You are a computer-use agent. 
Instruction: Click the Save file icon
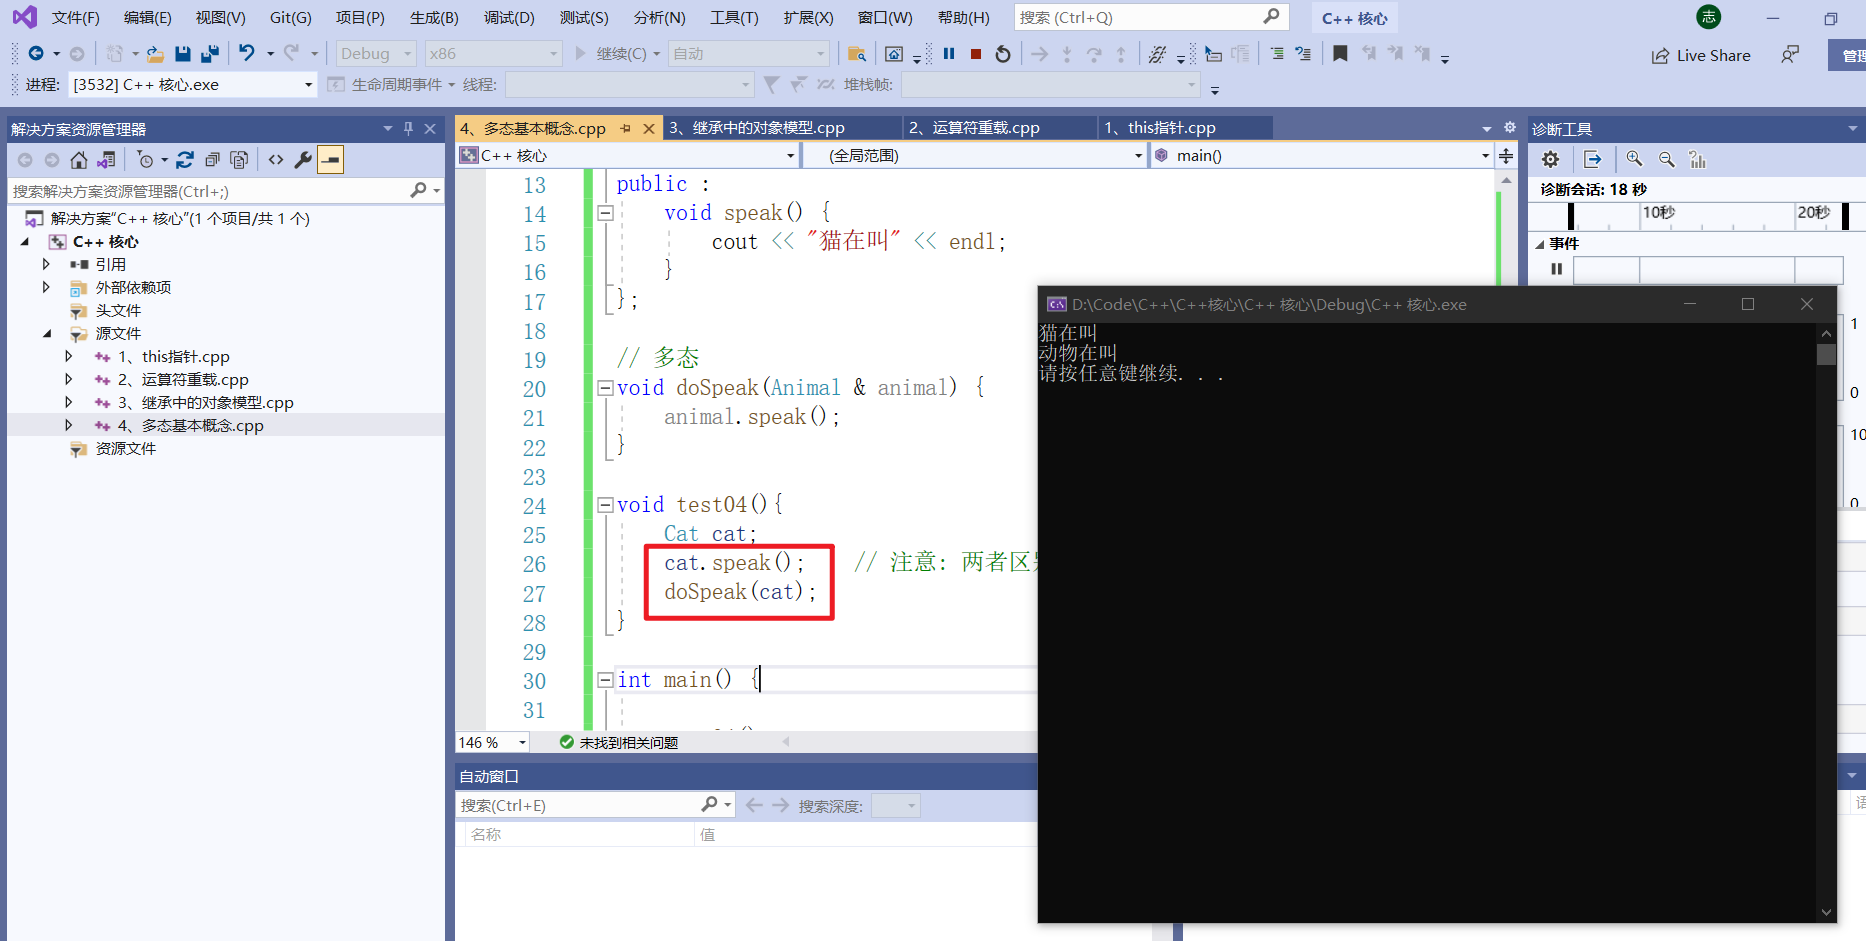(x=183, y=54)
